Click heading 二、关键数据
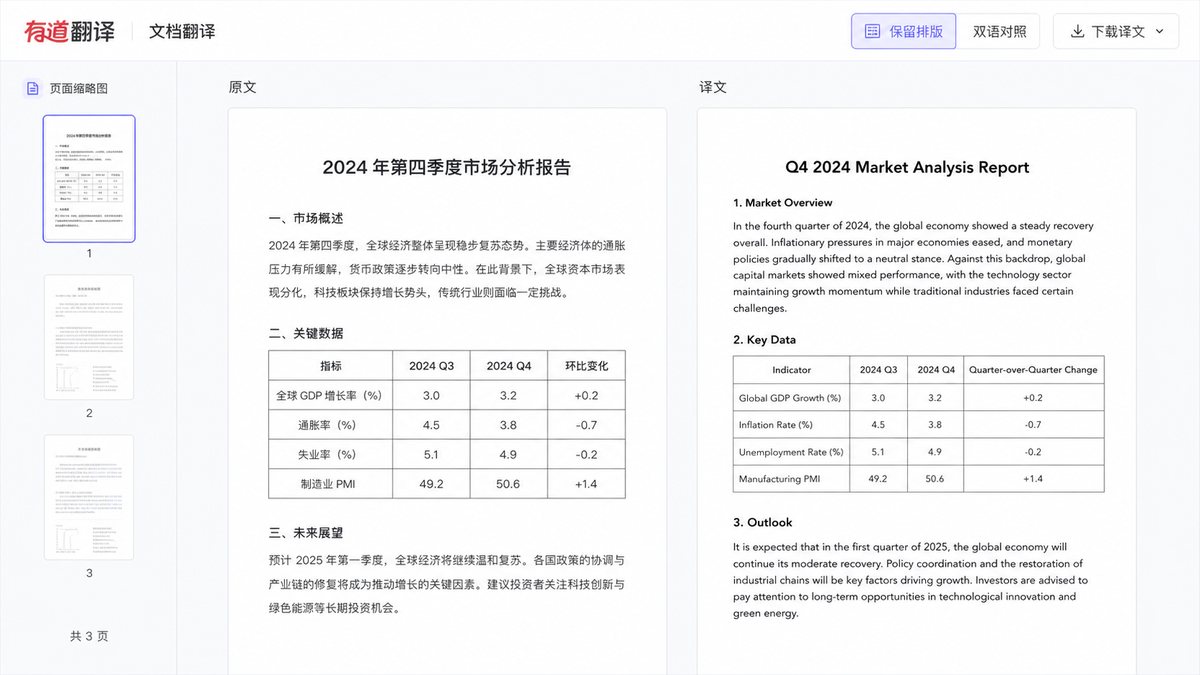Viewport: 1200px width, 675px height. point(306,333)
